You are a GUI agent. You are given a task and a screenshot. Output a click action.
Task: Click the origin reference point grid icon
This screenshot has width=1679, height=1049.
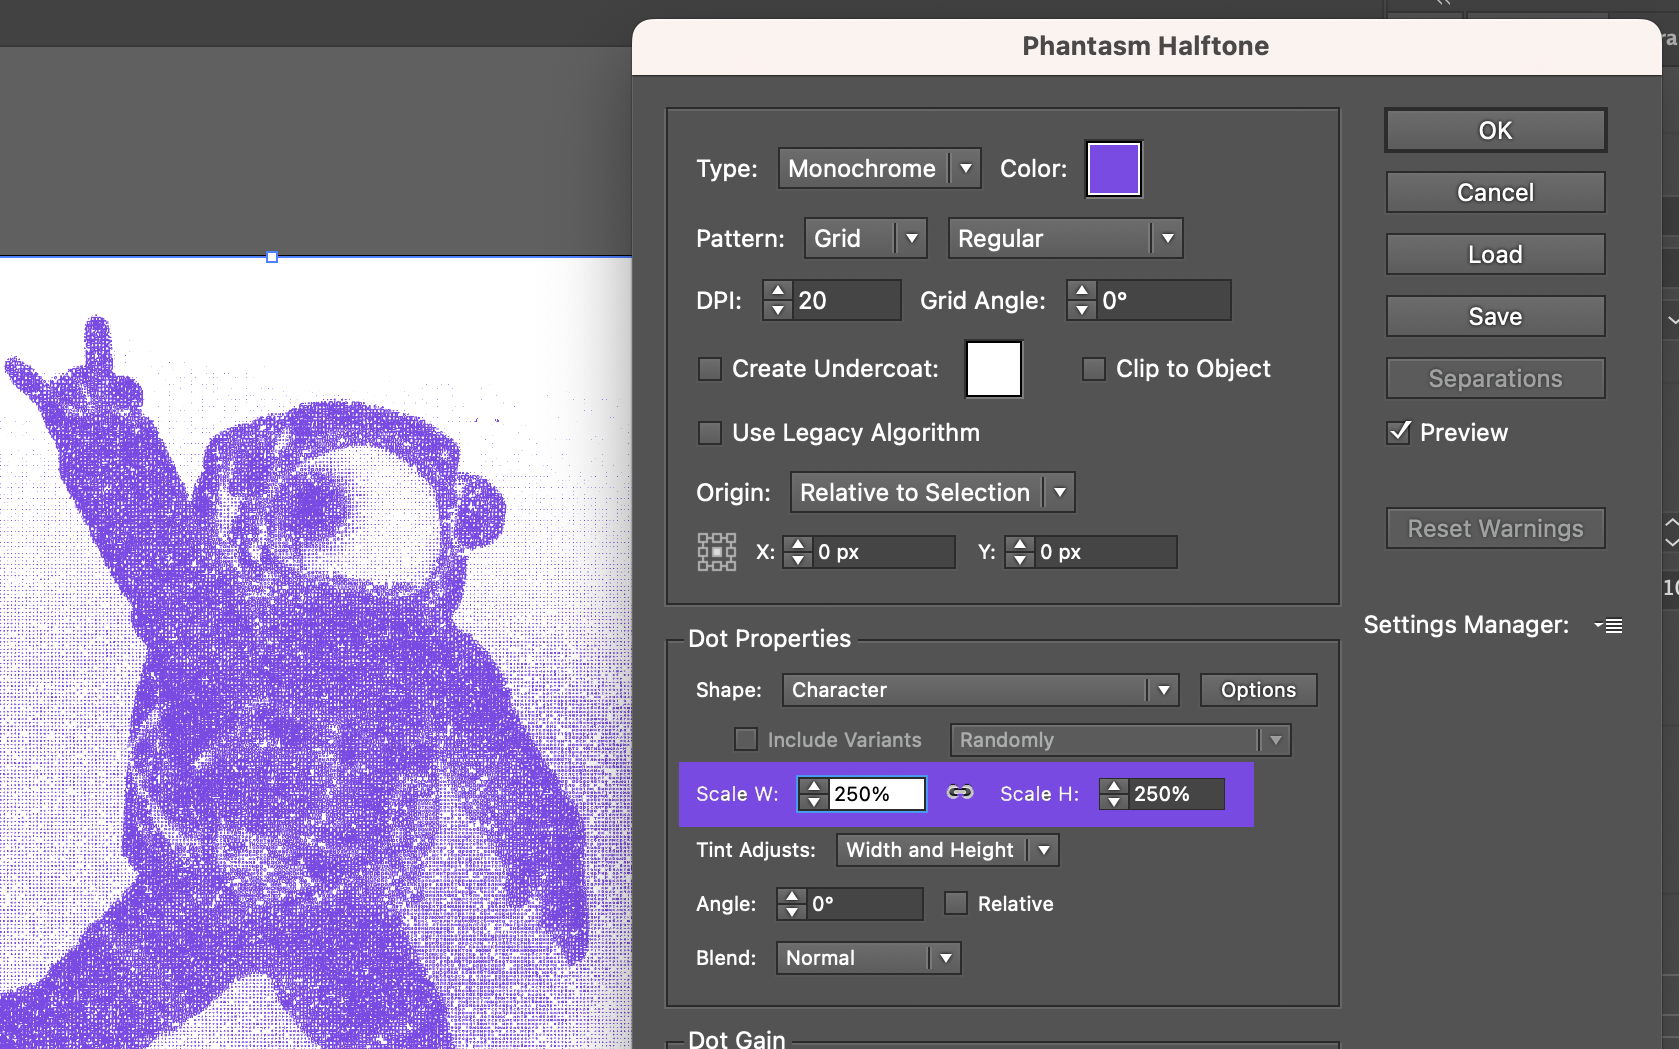click(x=716, y=552)
